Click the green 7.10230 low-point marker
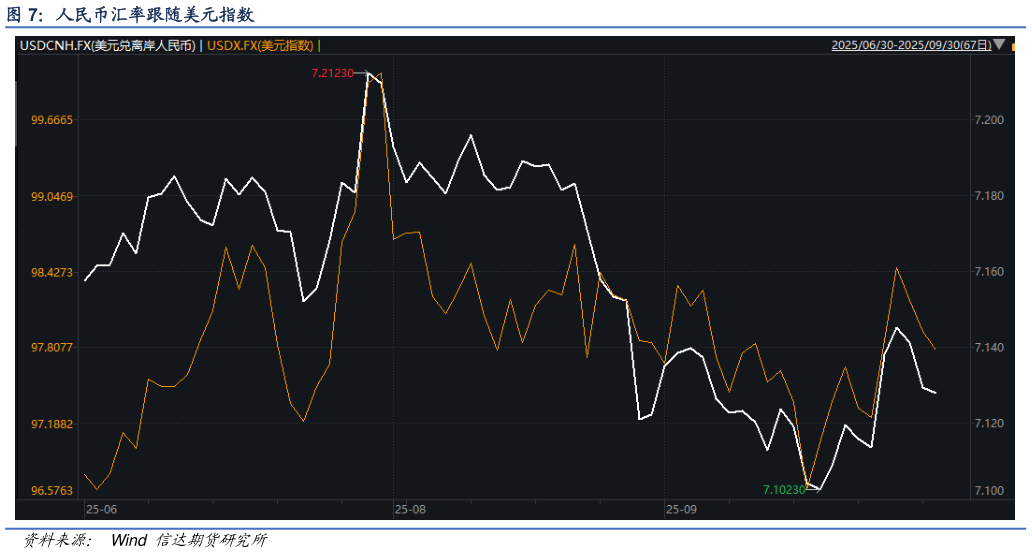The height and width of the screenshot is (553, 1032). pyautogui.click(x=784, y=489)
